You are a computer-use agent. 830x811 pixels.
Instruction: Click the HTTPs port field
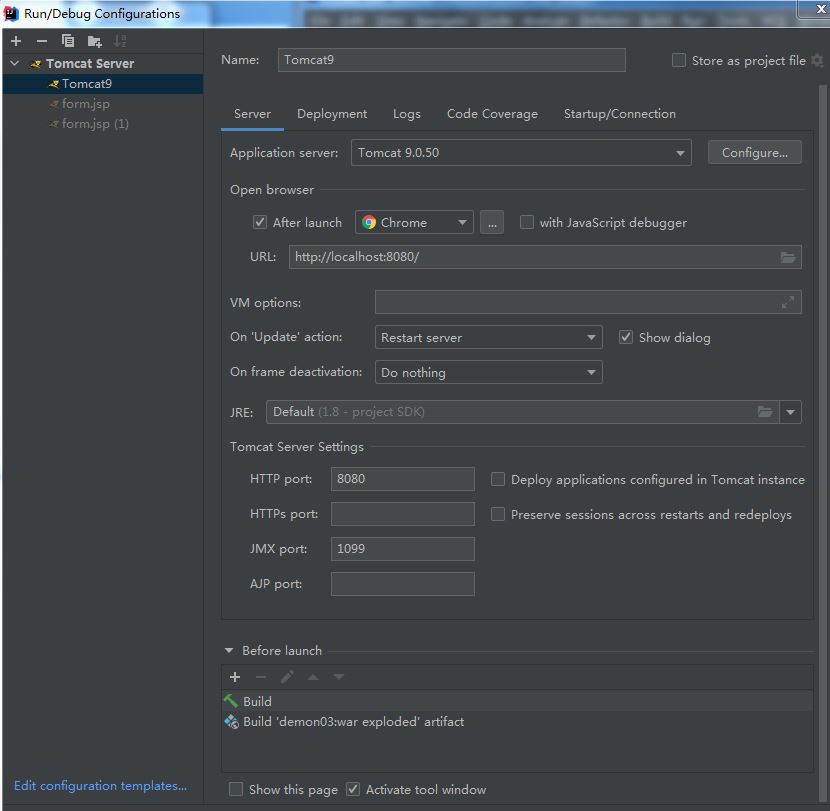pyautogui.click(x=402, y=514)
